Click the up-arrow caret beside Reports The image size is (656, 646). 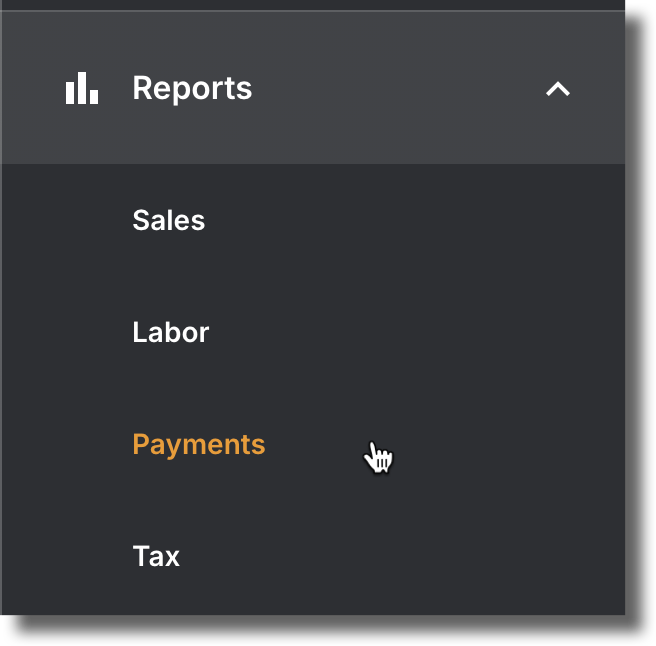click(558, 89)
